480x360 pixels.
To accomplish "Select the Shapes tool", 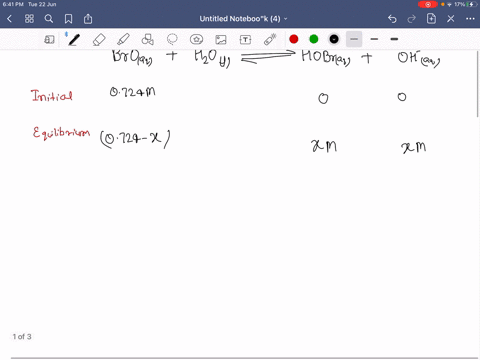I will coord(147,39).
